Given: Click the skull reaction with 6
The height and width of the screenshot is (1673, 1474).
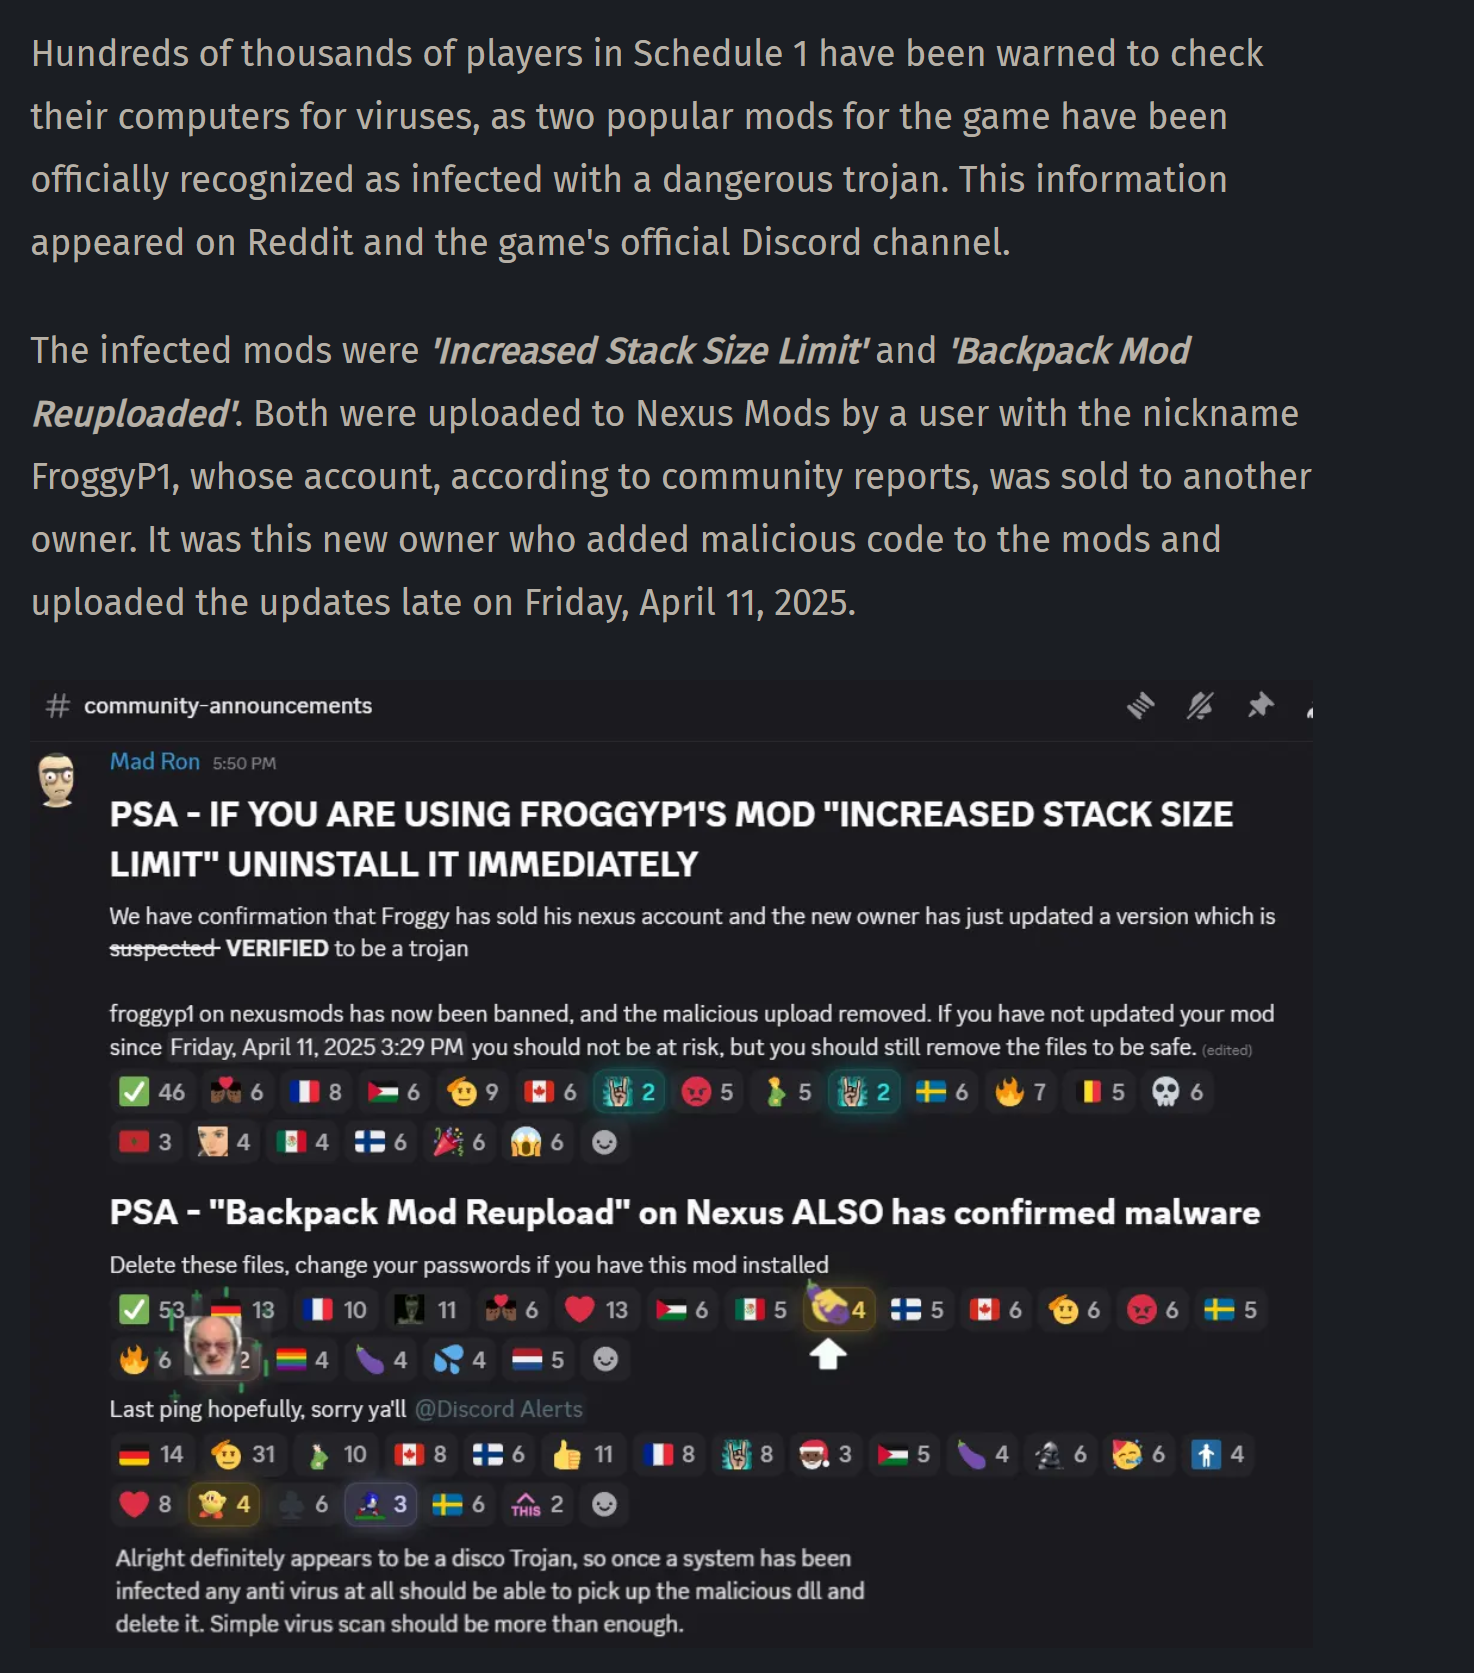Looking at the screenshot, I should click(x=1177, y=1092).
